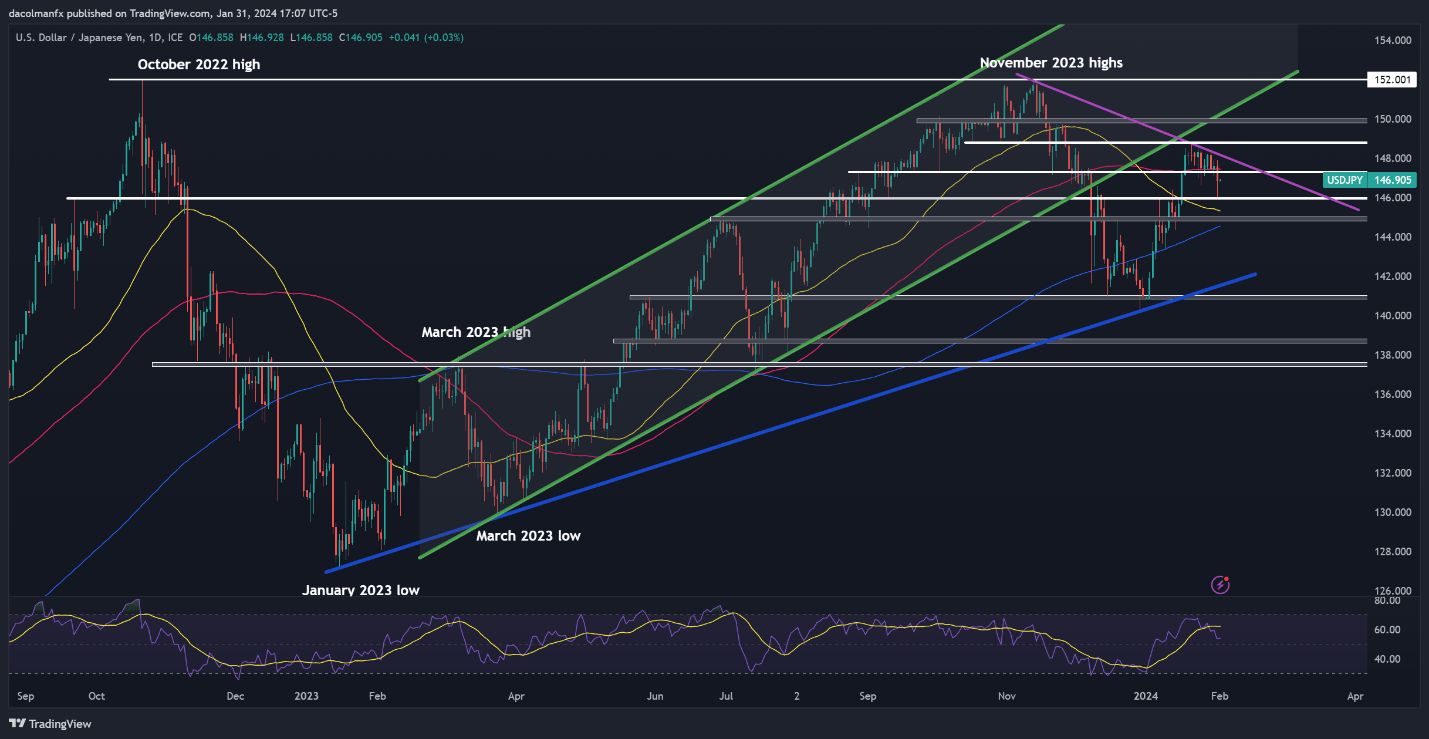Click the 60.00 level on the RSI axis
The width and height of the screenshot is (1429, 739).
tap(1387, 630)
